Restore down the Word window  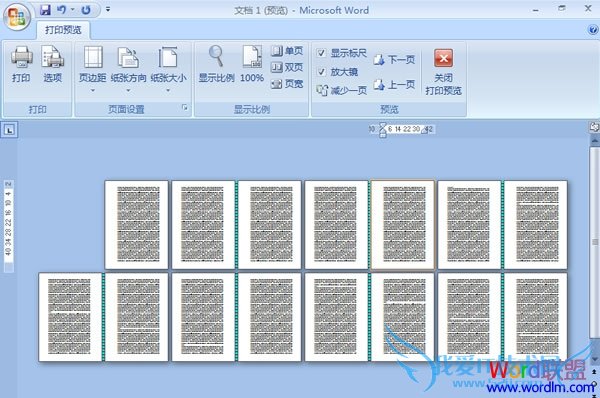tap(562, 8)
